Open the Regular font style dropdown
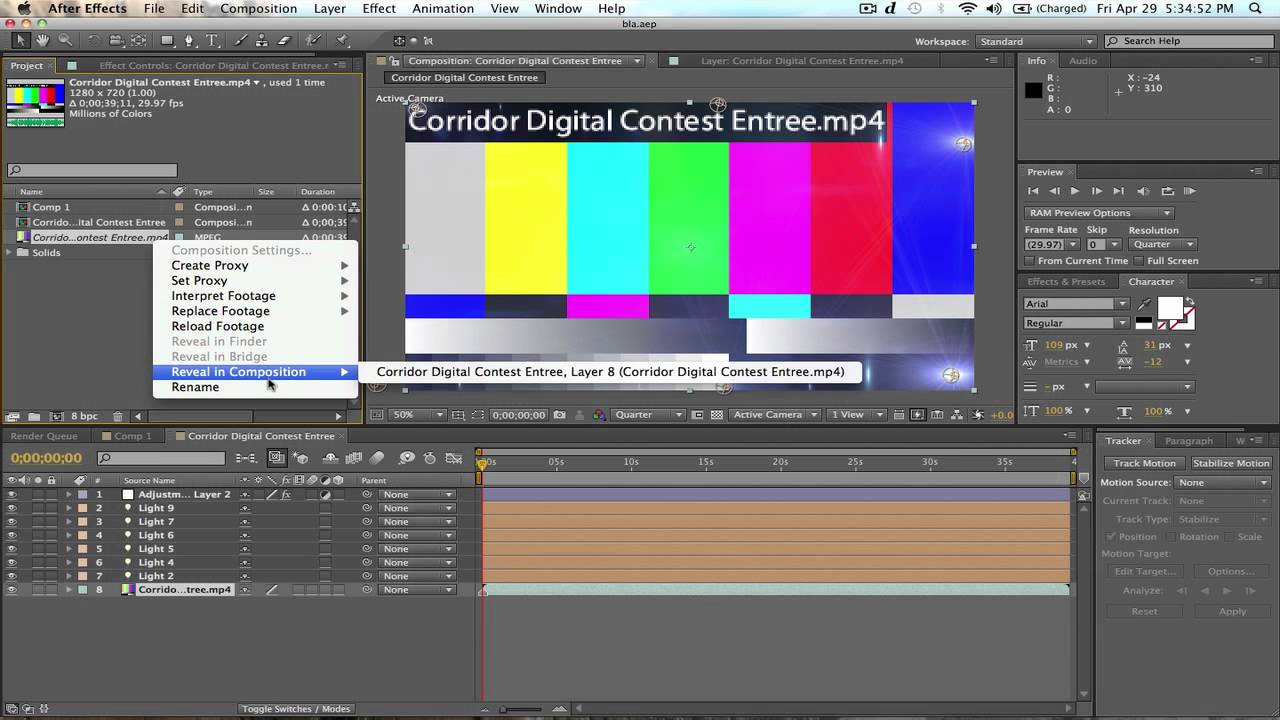This screenshot has width=1280, height=720. pos(1076,323)
